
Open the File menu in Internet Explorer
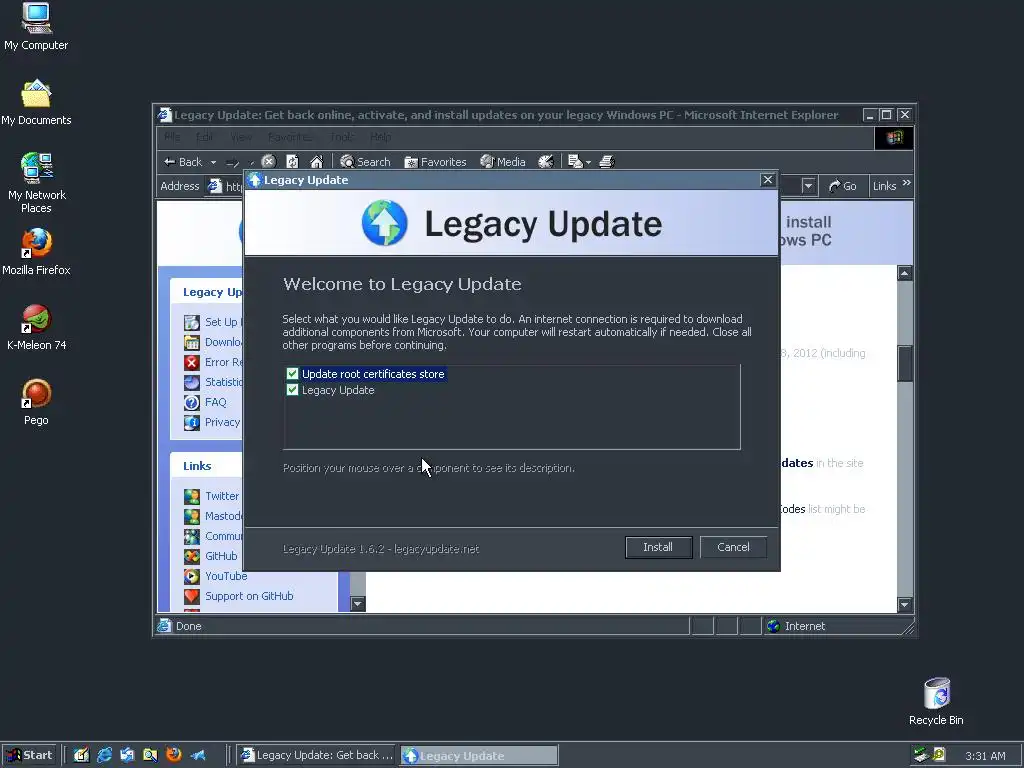(172, 137)
